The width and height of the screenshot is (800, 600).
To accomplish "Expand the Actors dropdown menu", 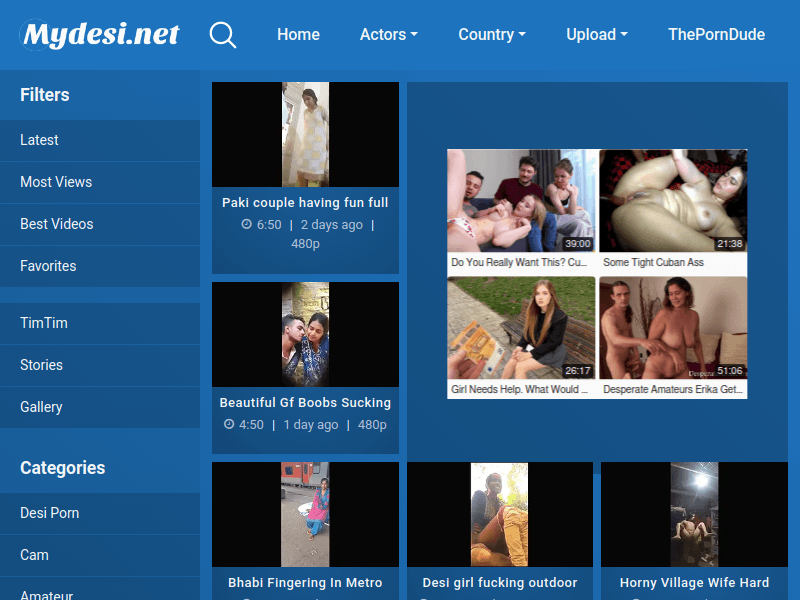I will point(388,35).
